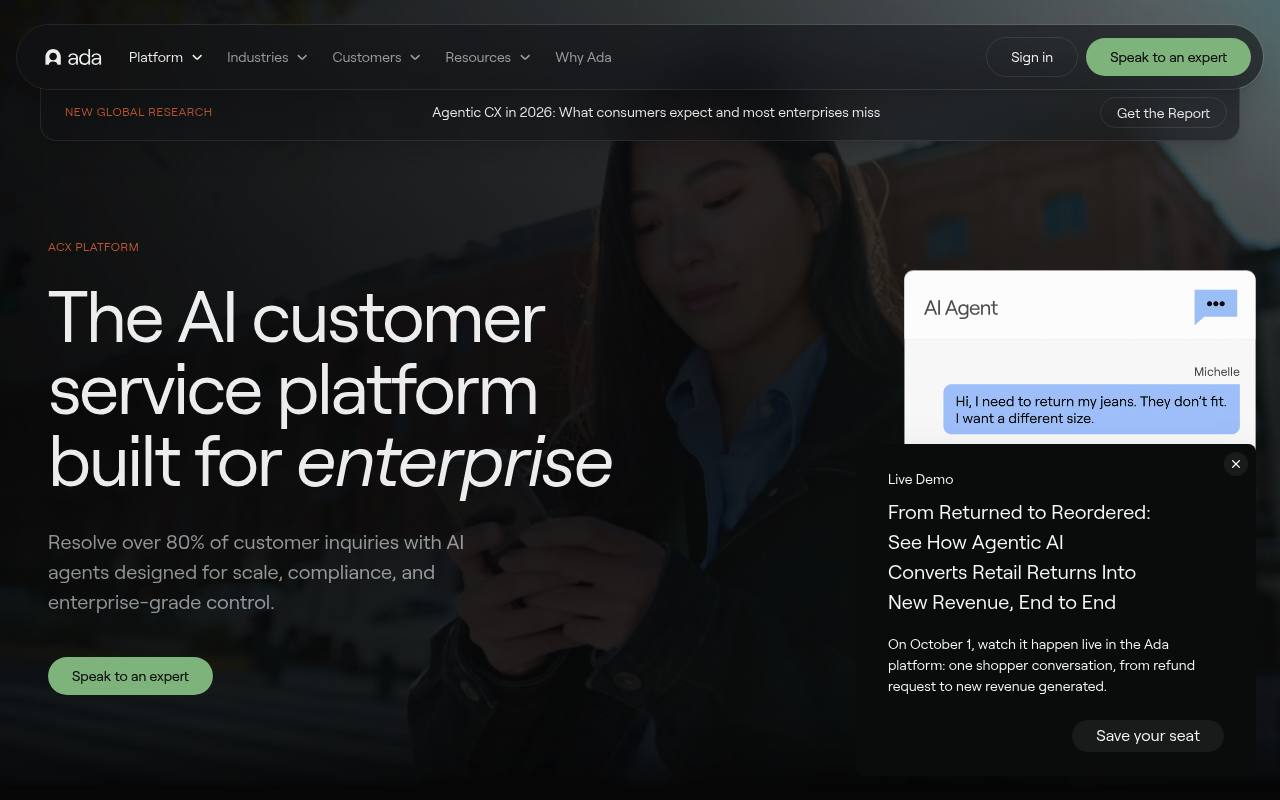Expand the Platform chevron in the navbar
This screenshot has width=1280, height=800.
point(197,57)
